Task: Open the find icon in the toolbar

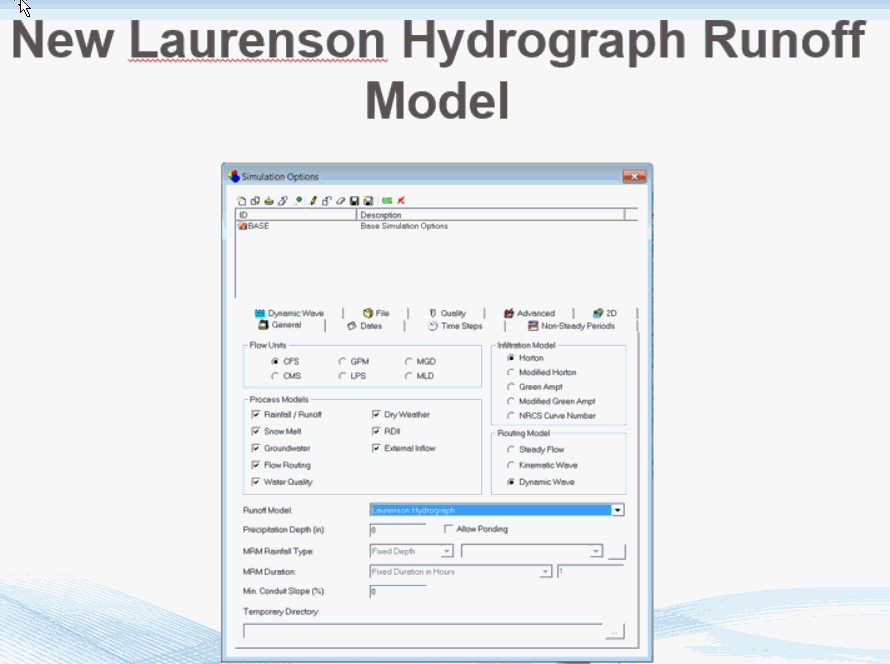Action: click(298, 200)
